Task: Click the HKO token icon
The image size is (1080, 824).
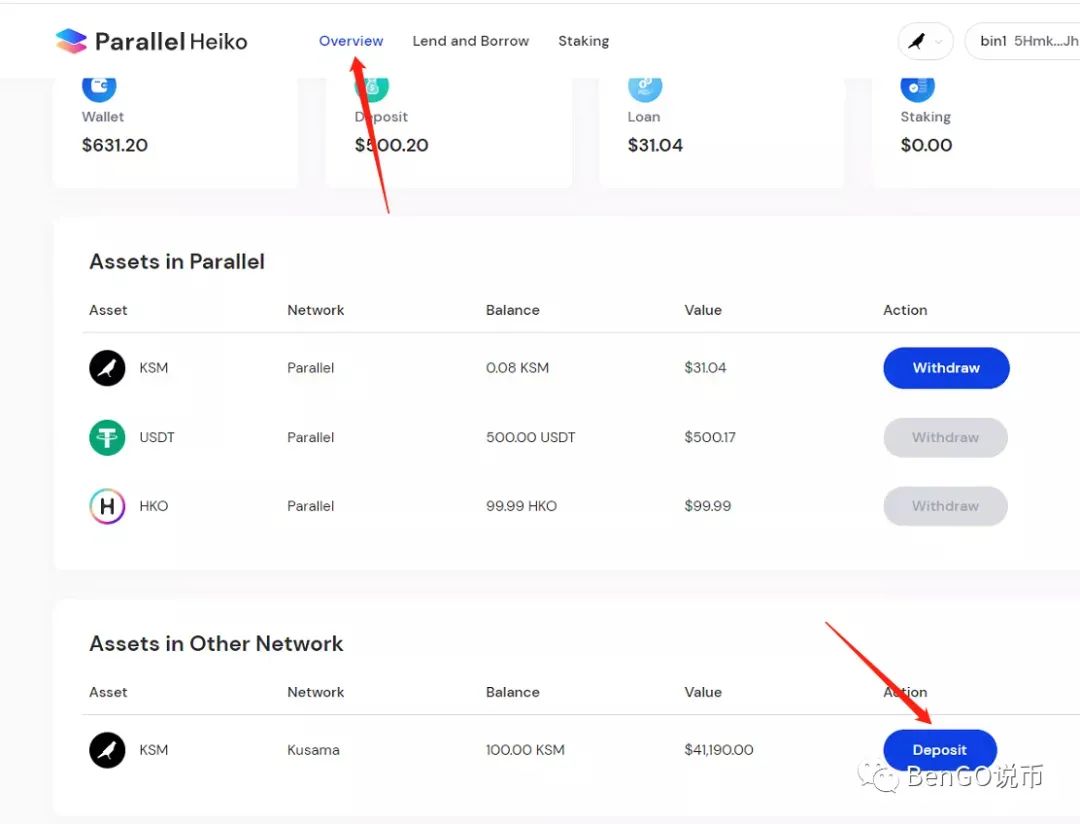Action: 107,506
